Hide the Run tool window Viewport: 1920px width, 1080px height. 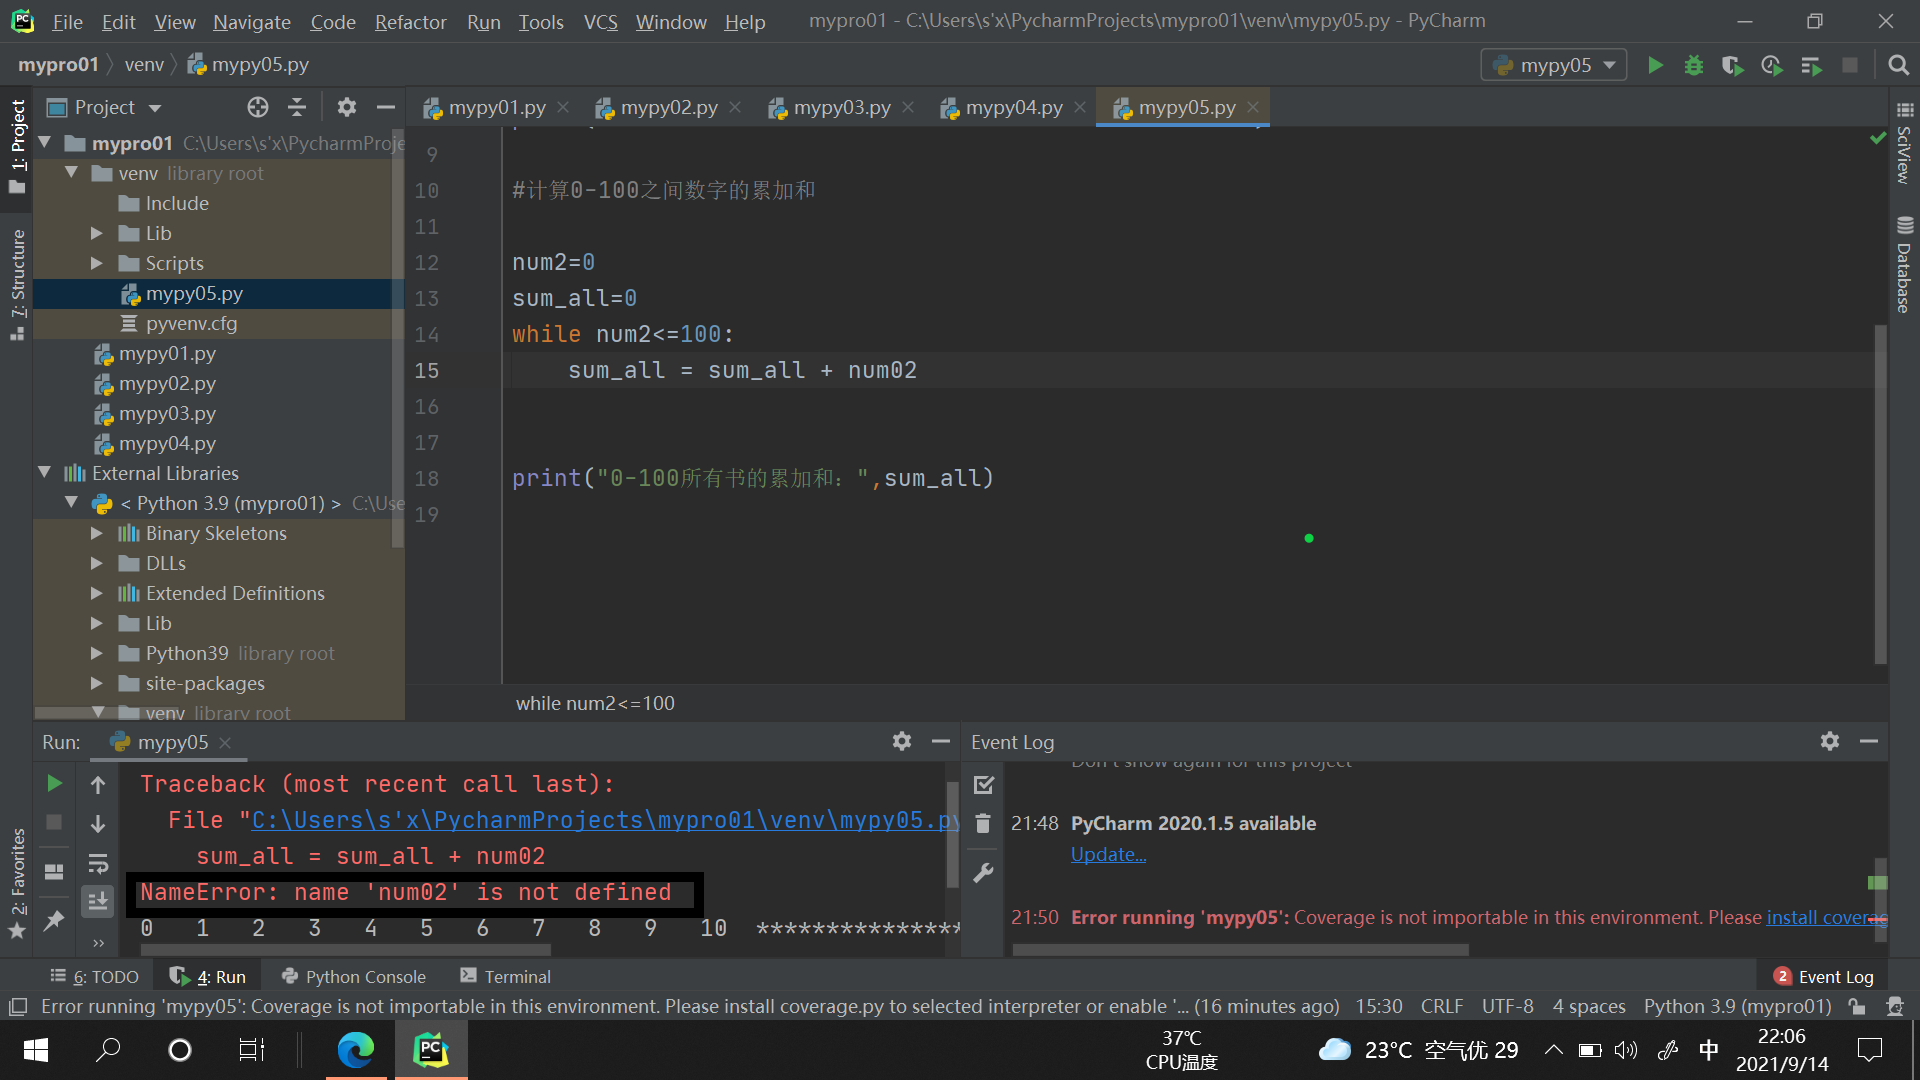[940, 741]
